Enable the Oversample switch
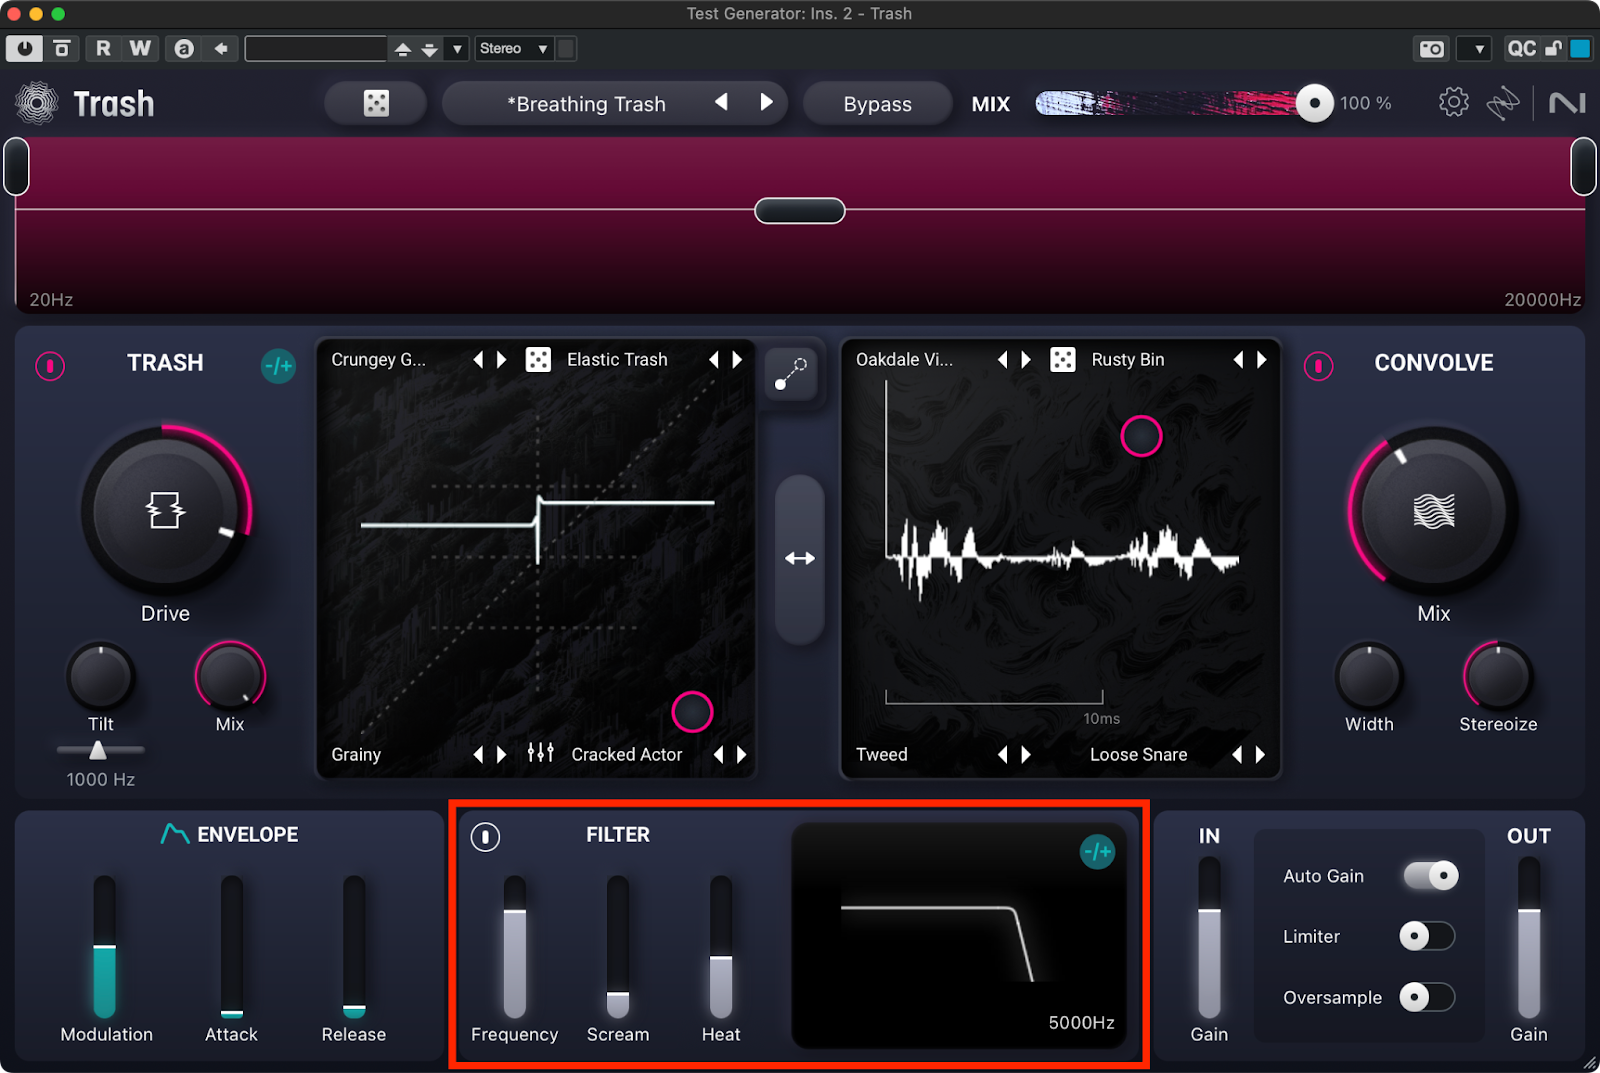 1427,997
